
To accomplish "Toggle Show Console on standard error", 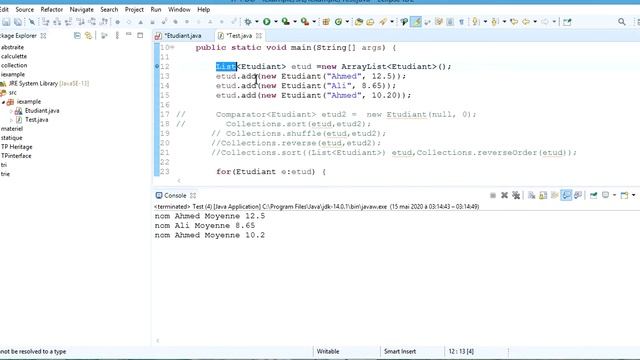I will pos(578,196).
